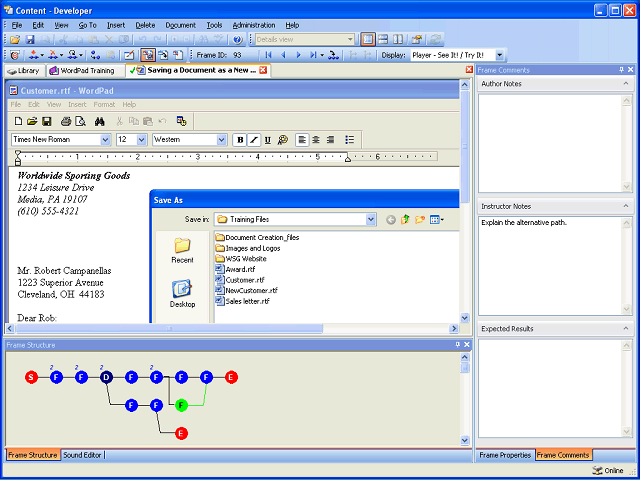Click the Insert Frame icon

(x=33, y=55)
